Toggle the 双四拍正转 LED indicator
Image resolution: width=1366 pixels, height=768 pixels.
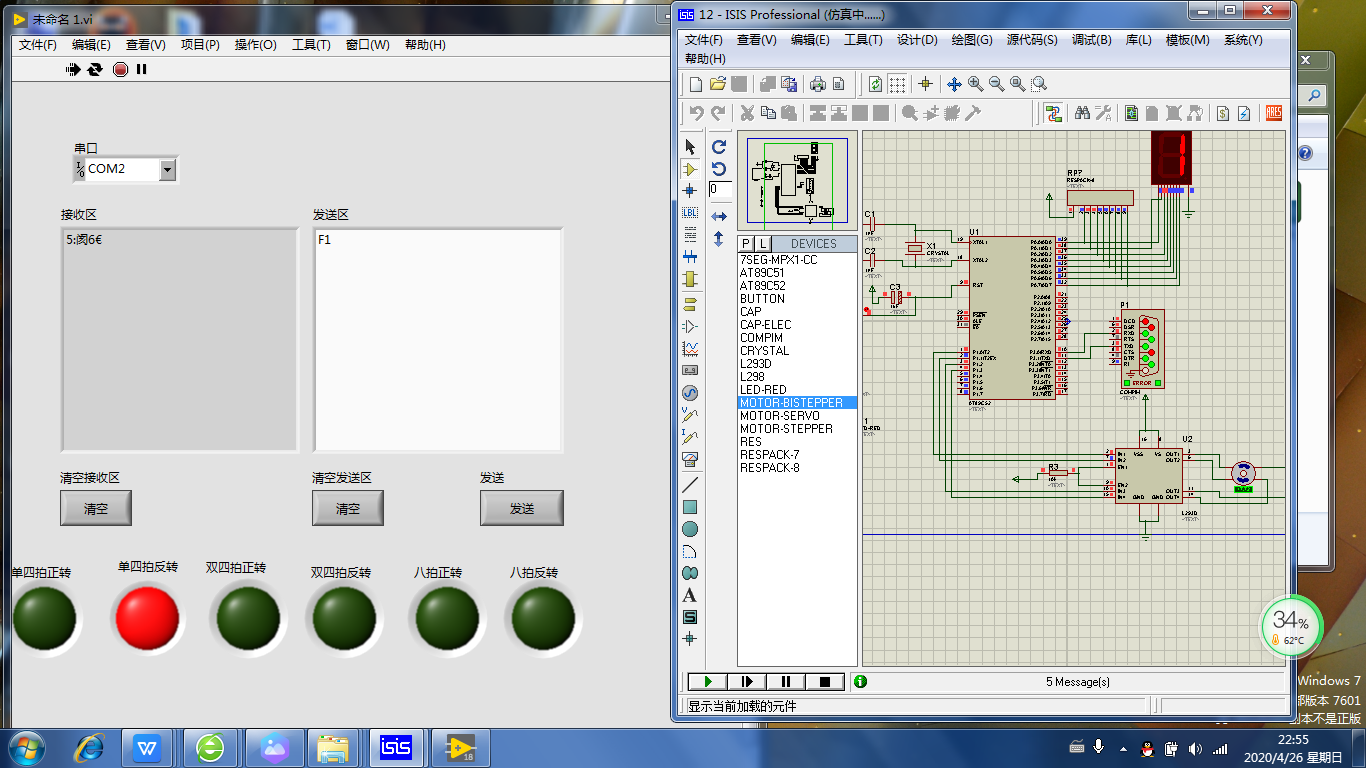[x=248, y=617]
